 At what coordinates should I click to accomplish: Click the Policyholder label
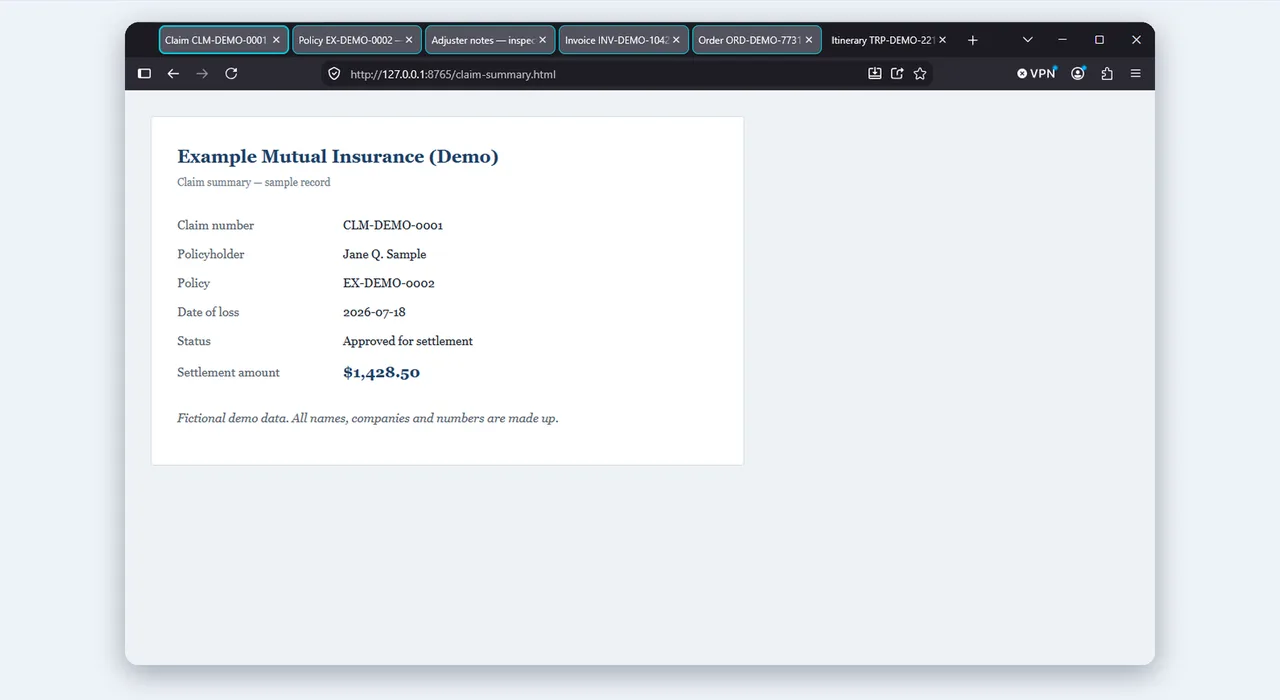point(211,254)
